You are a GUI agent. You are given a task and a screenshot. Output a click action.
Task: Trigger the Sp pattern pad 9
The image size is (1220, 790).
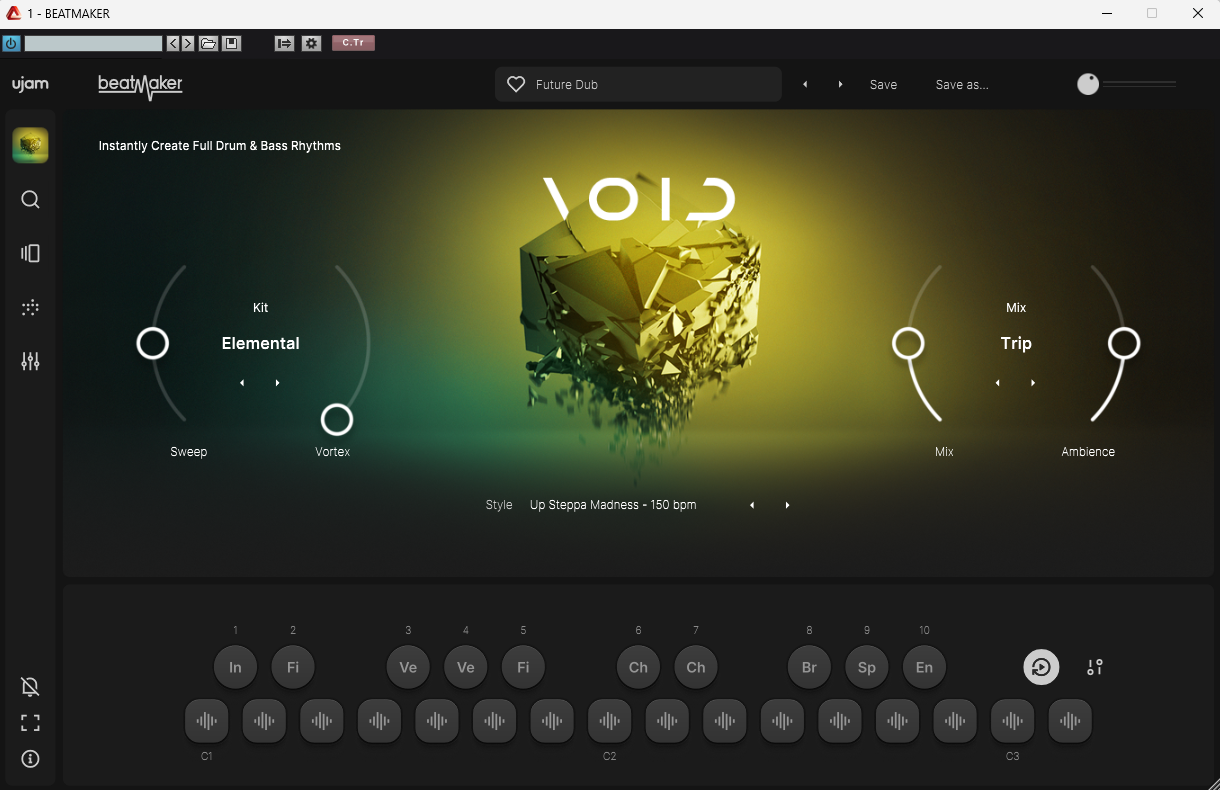pos(867,667)
